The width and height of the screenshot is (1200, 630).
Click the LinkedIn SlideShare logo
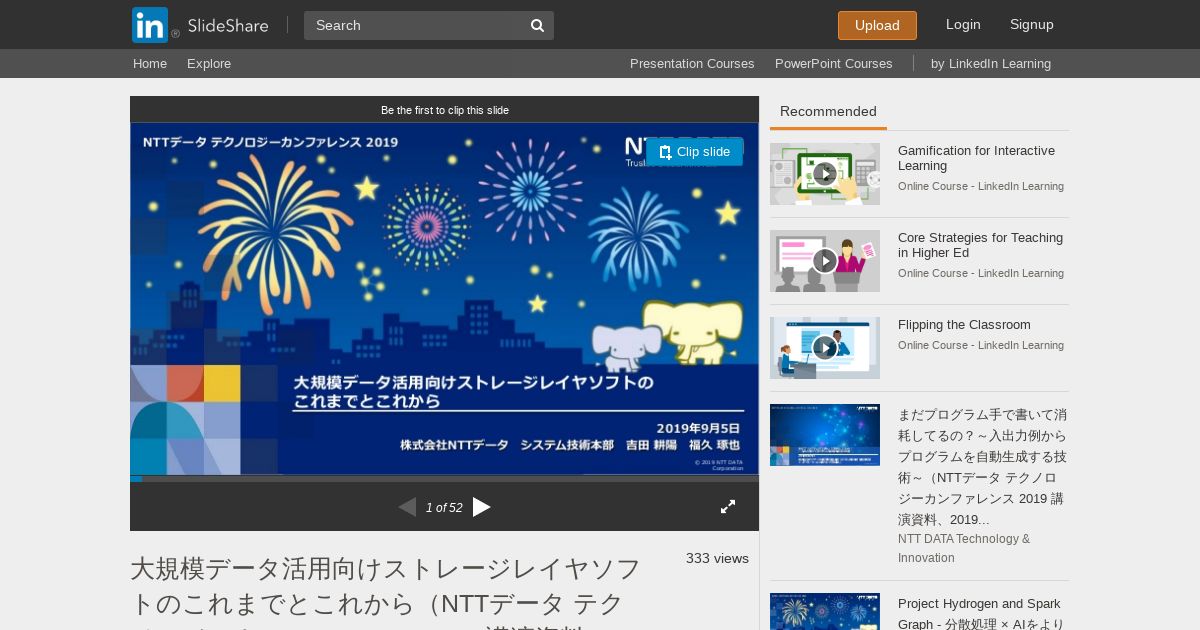pos(200,25)
